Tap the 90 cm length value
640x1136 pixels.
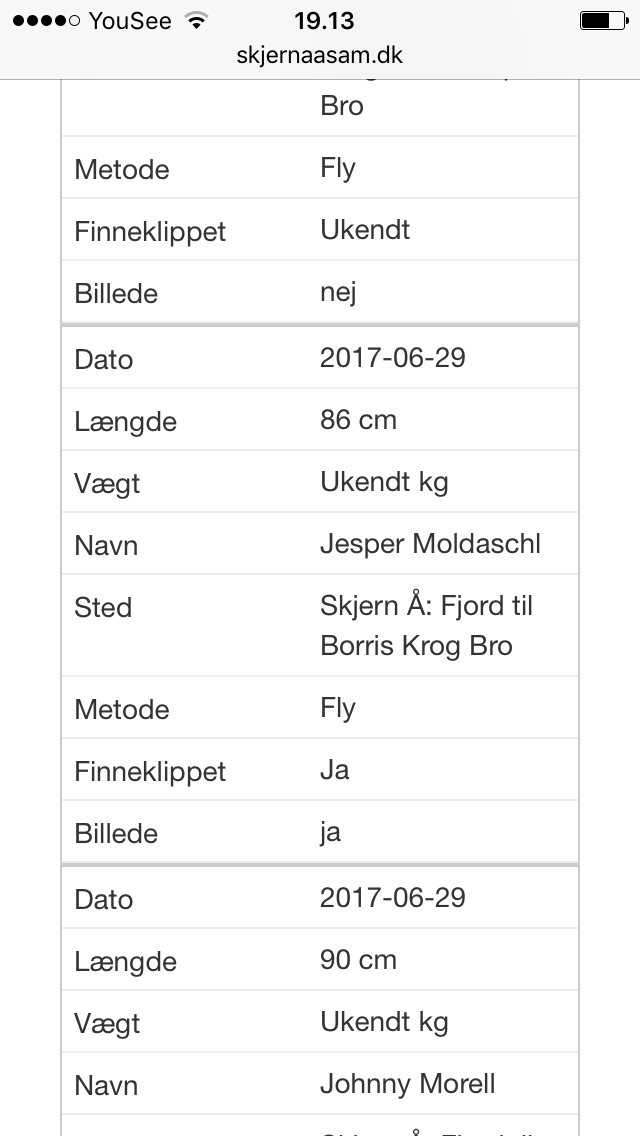pos(359,960)
